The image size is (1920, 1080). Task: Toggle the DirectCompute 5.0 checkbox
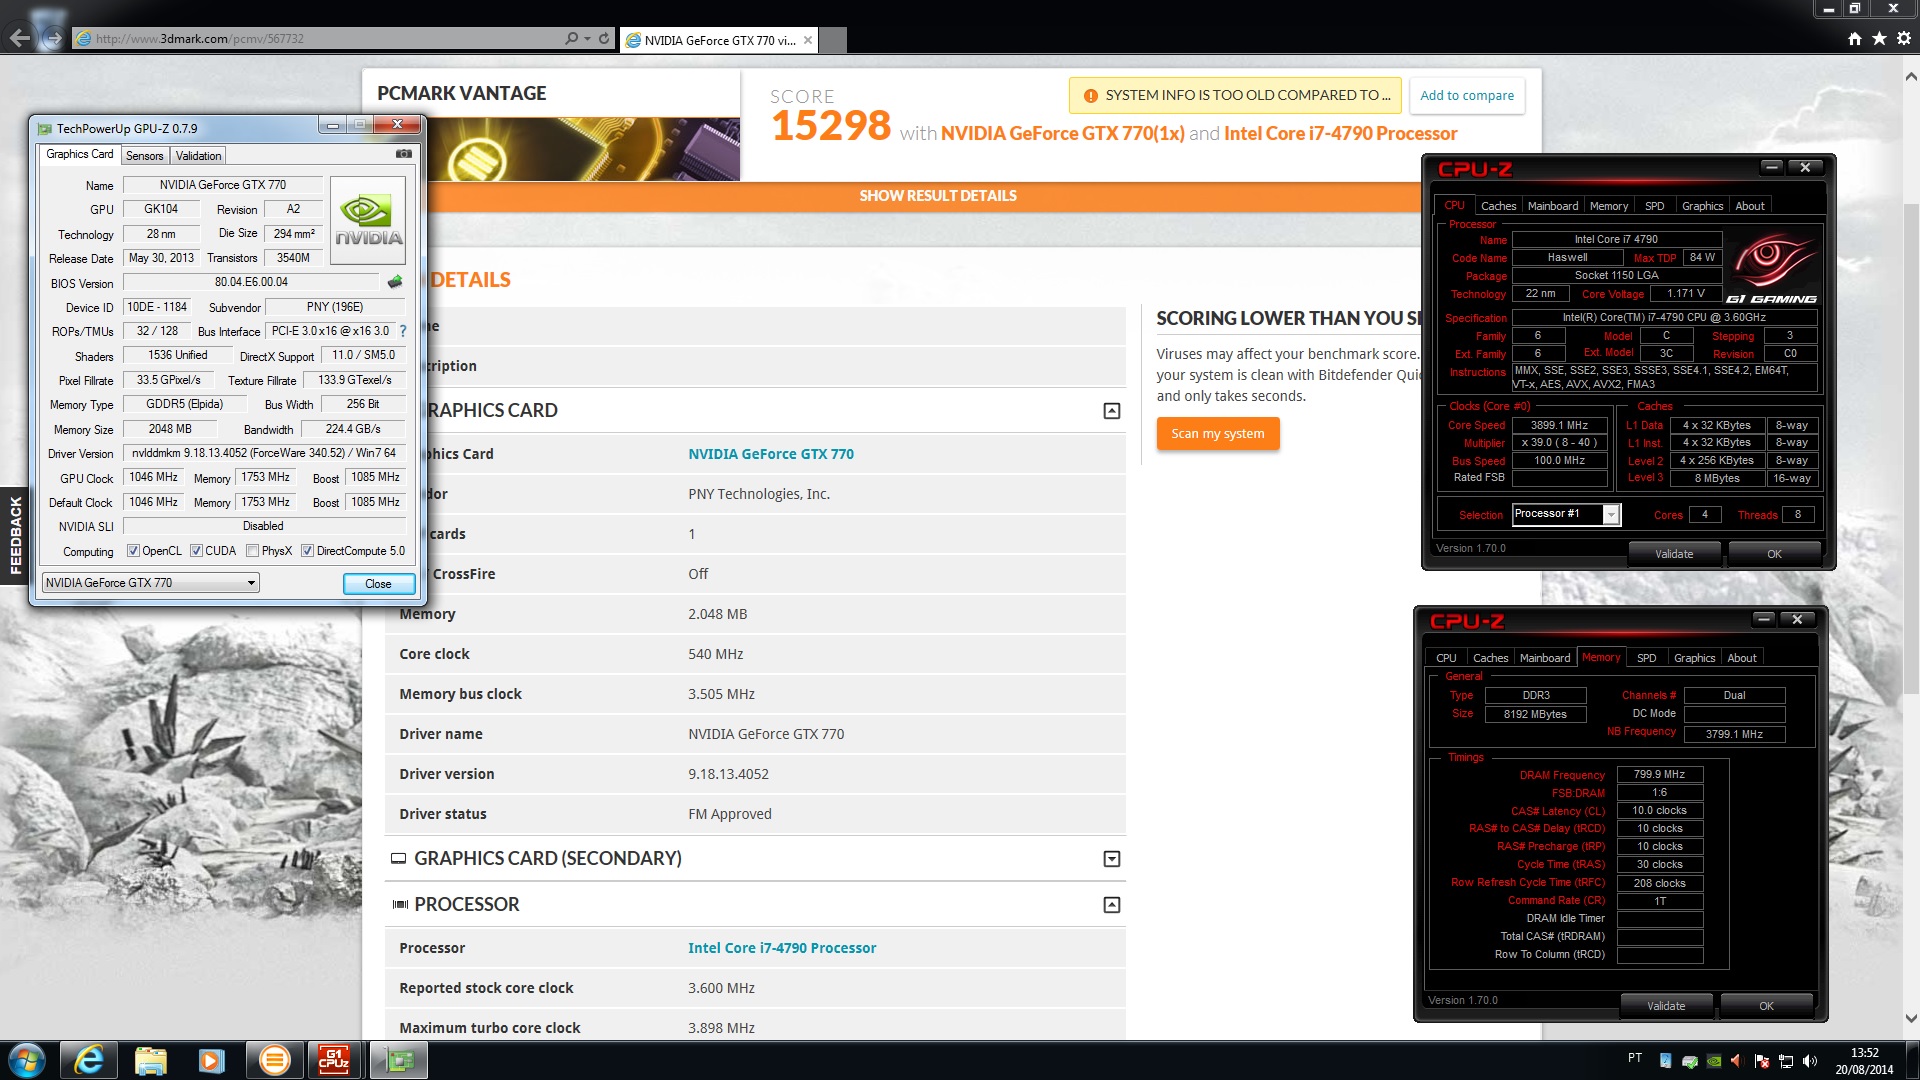click(308, 551)
